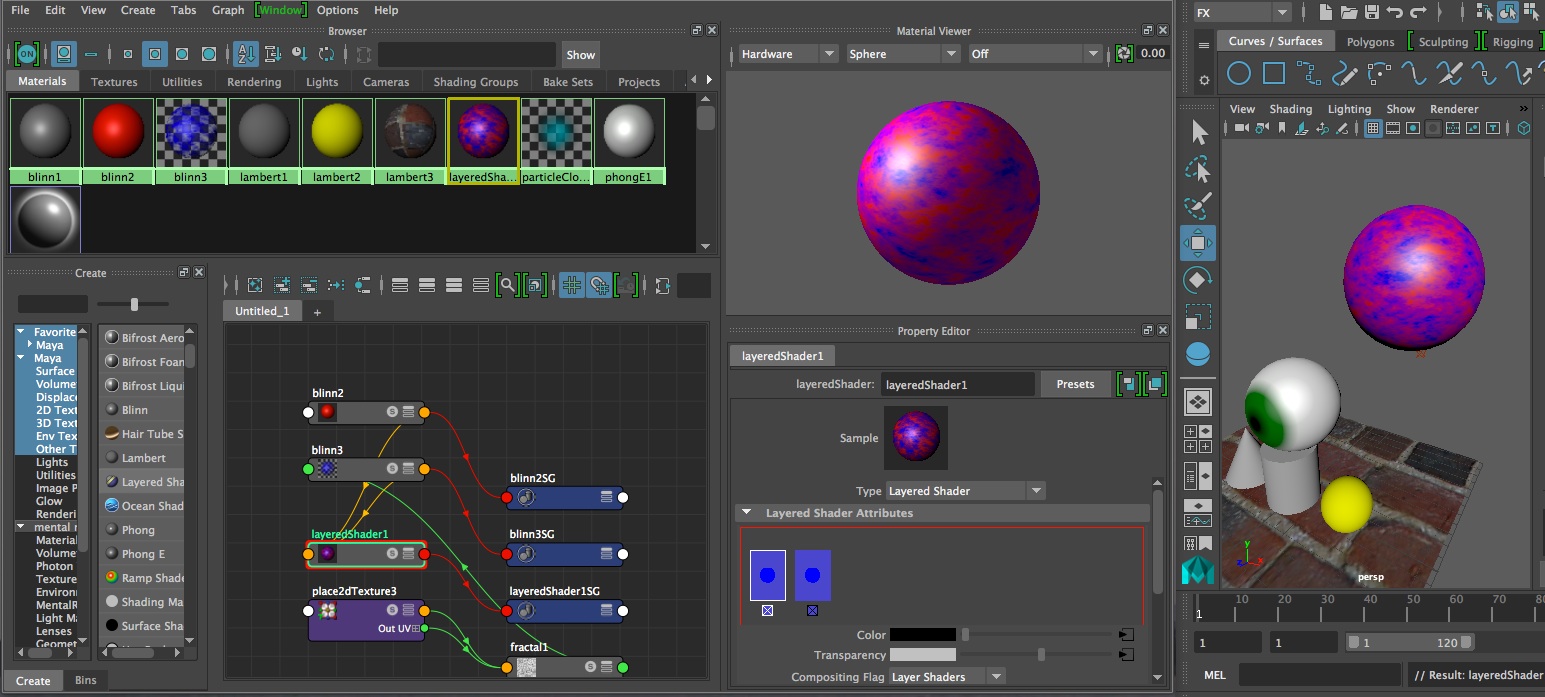Viewport: 1545px width, 697px height.
Task: Toggle the ON filter button in the Browser toolbar
Action: (27, 54)
